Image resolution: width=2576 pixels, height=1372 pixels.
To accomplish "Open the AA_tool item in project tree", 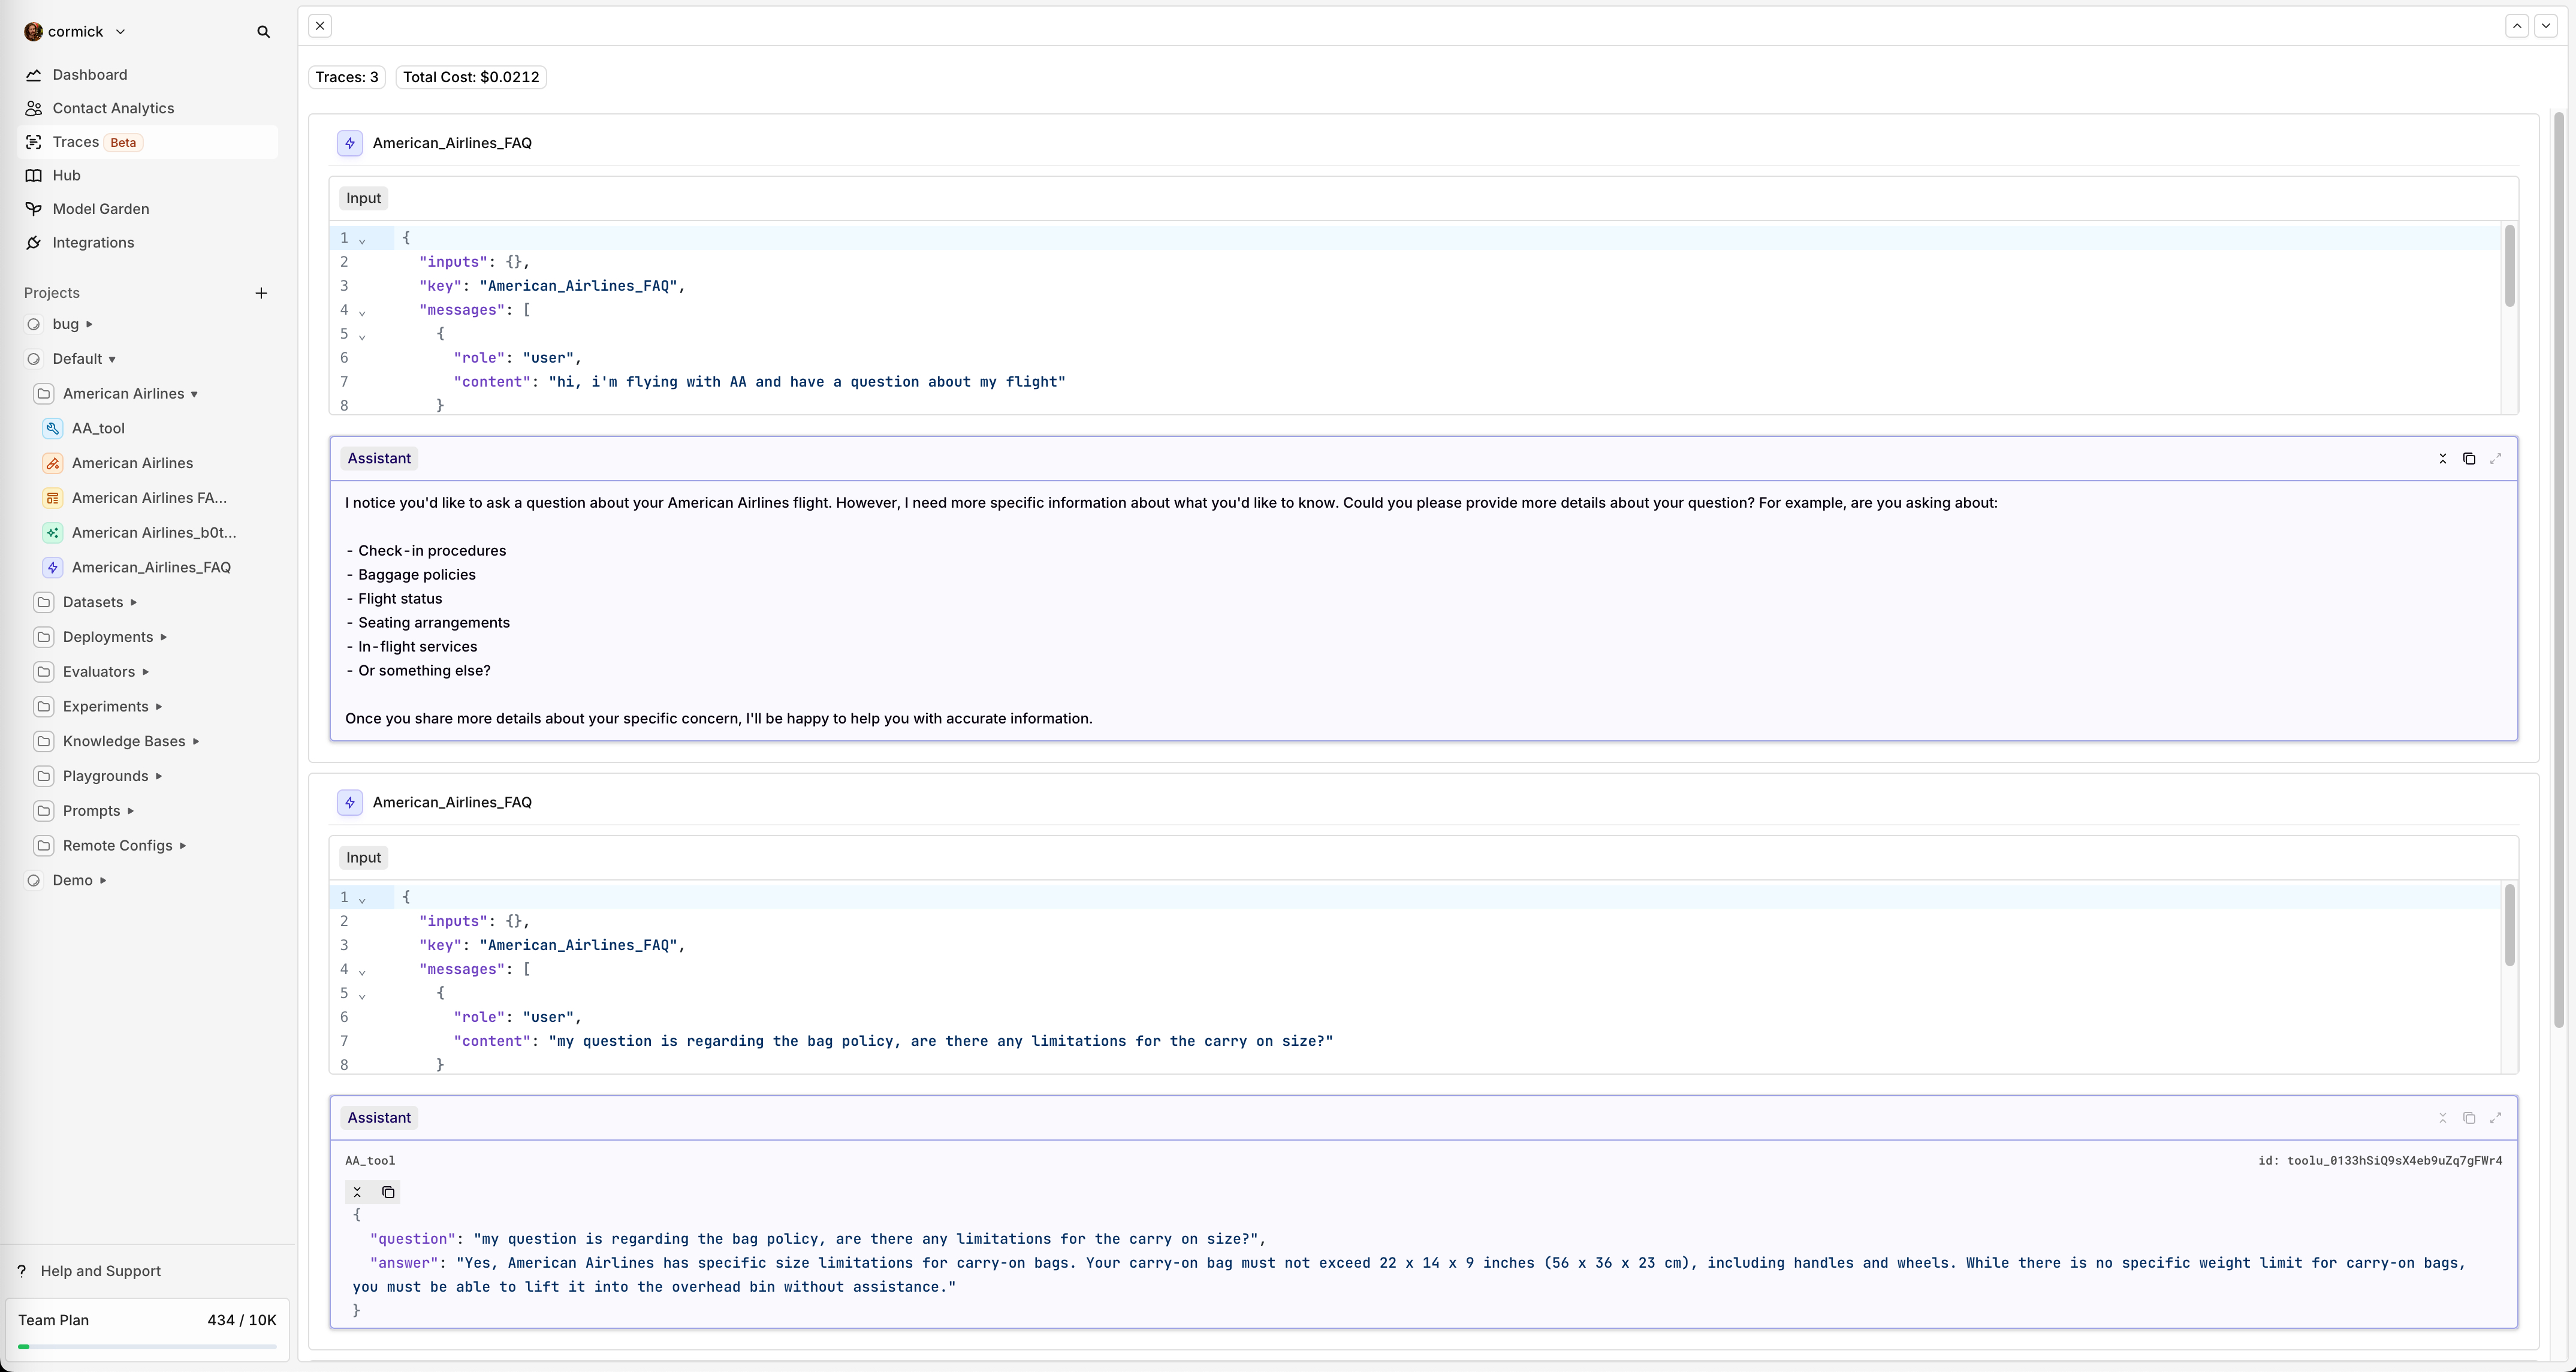I will click(98, 428).
